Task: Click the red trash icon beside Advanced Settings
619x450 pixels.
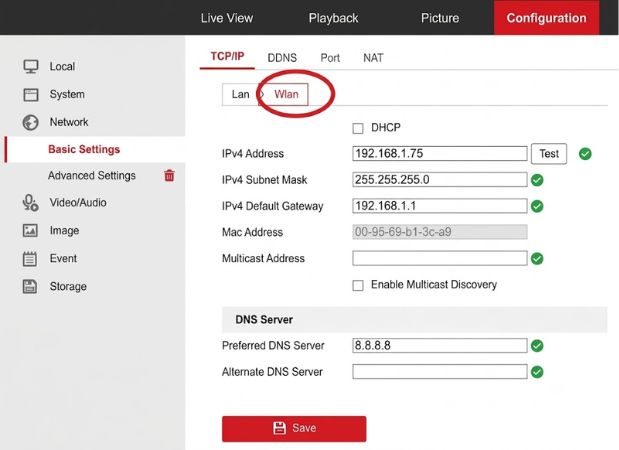Action: pyautogui.click(x=169, y=175)
